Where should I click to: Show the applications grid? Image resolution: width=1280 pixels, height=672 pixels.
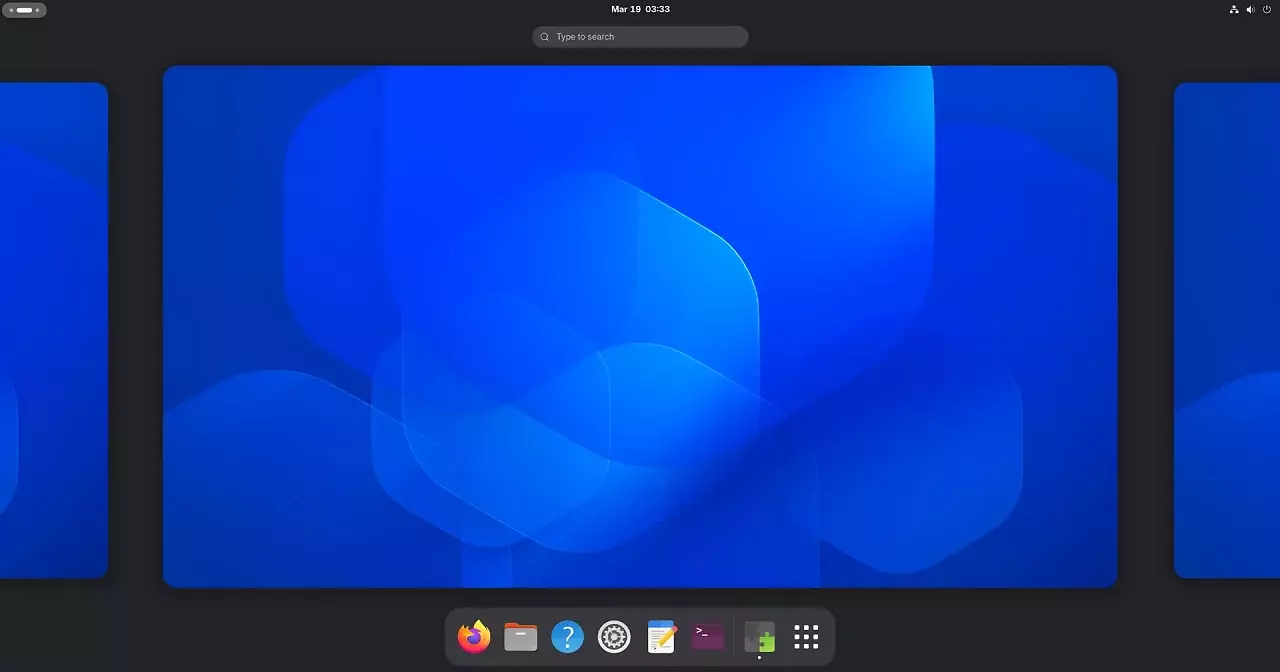pyautogui.click(x=806, y=637)
